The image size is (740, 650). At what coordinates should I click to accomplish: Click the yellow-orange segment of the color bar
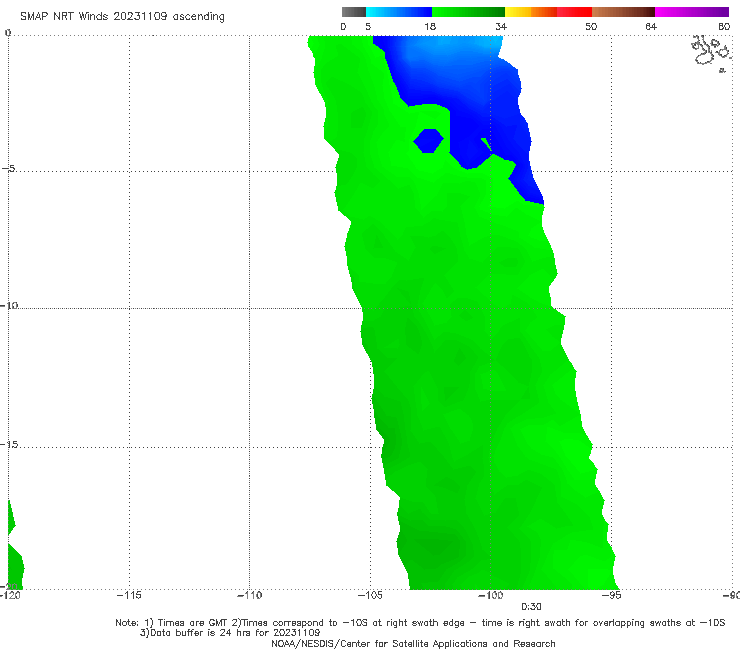(531, 12)
